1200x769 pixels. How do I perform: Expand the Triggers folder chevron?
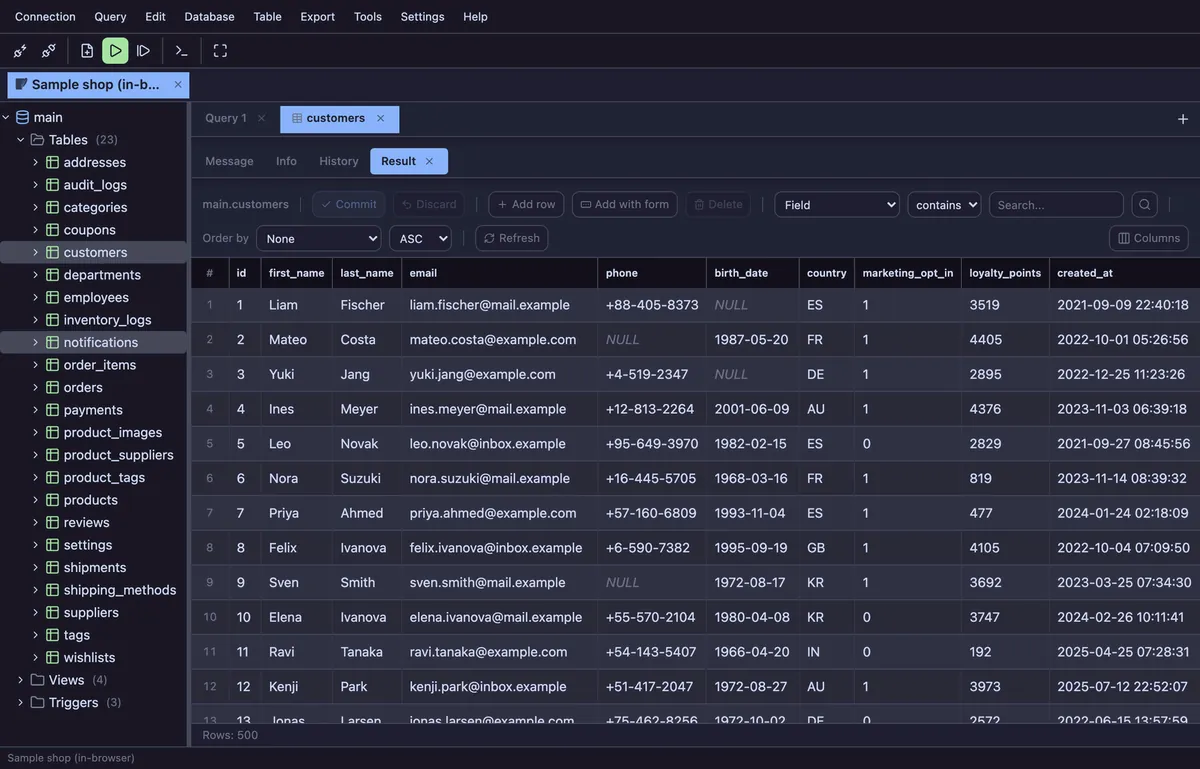[x=20, y=703]
